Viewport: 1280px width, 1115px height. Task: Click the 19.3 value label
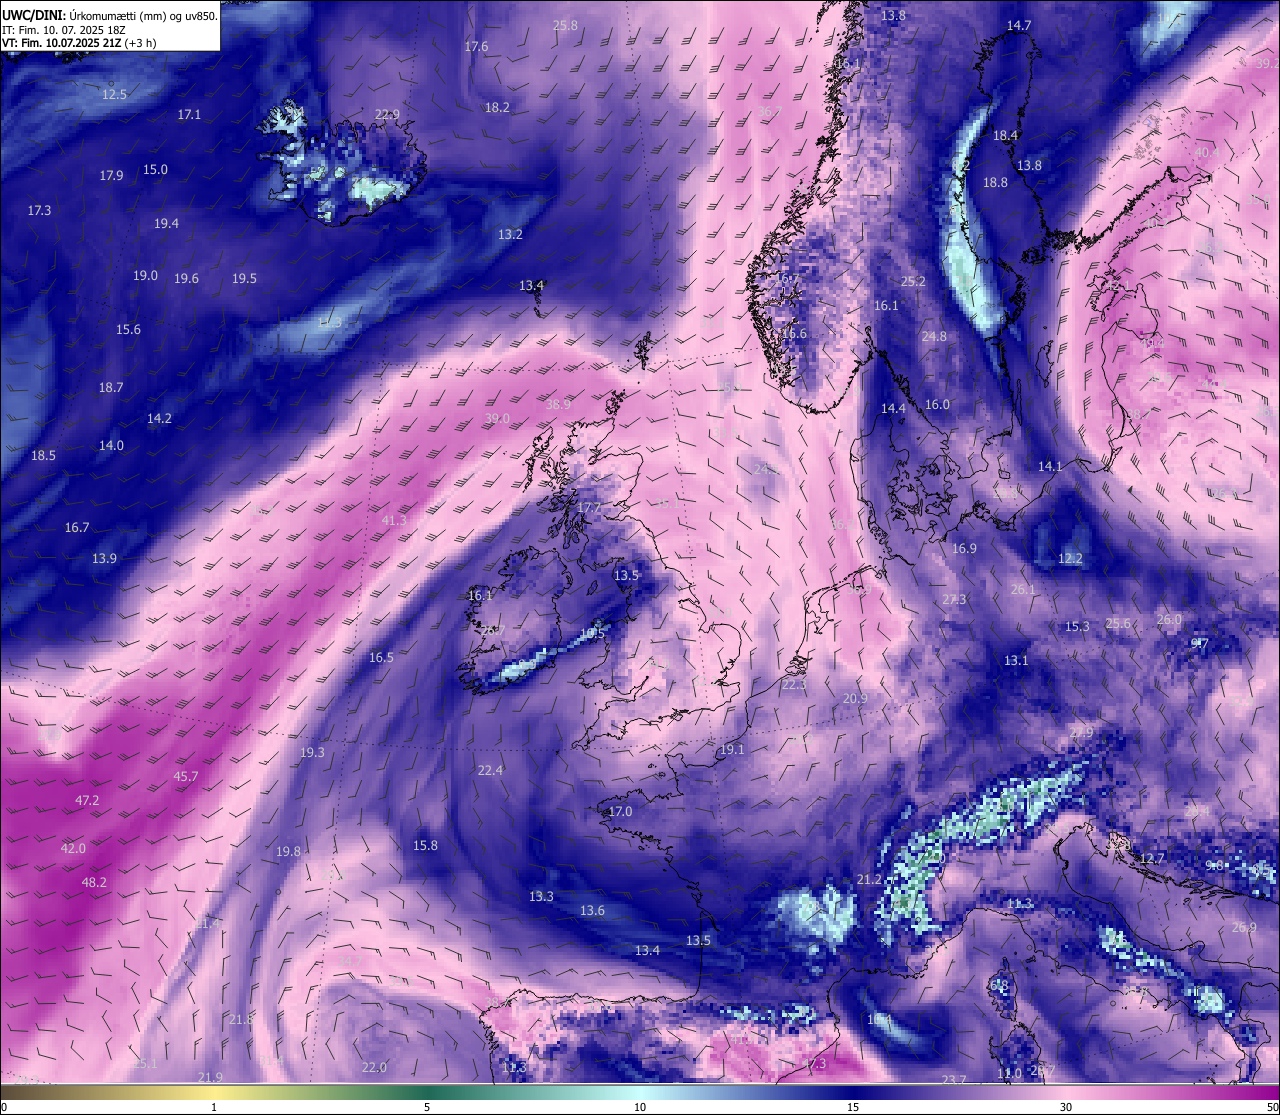(x=312, y=752)
